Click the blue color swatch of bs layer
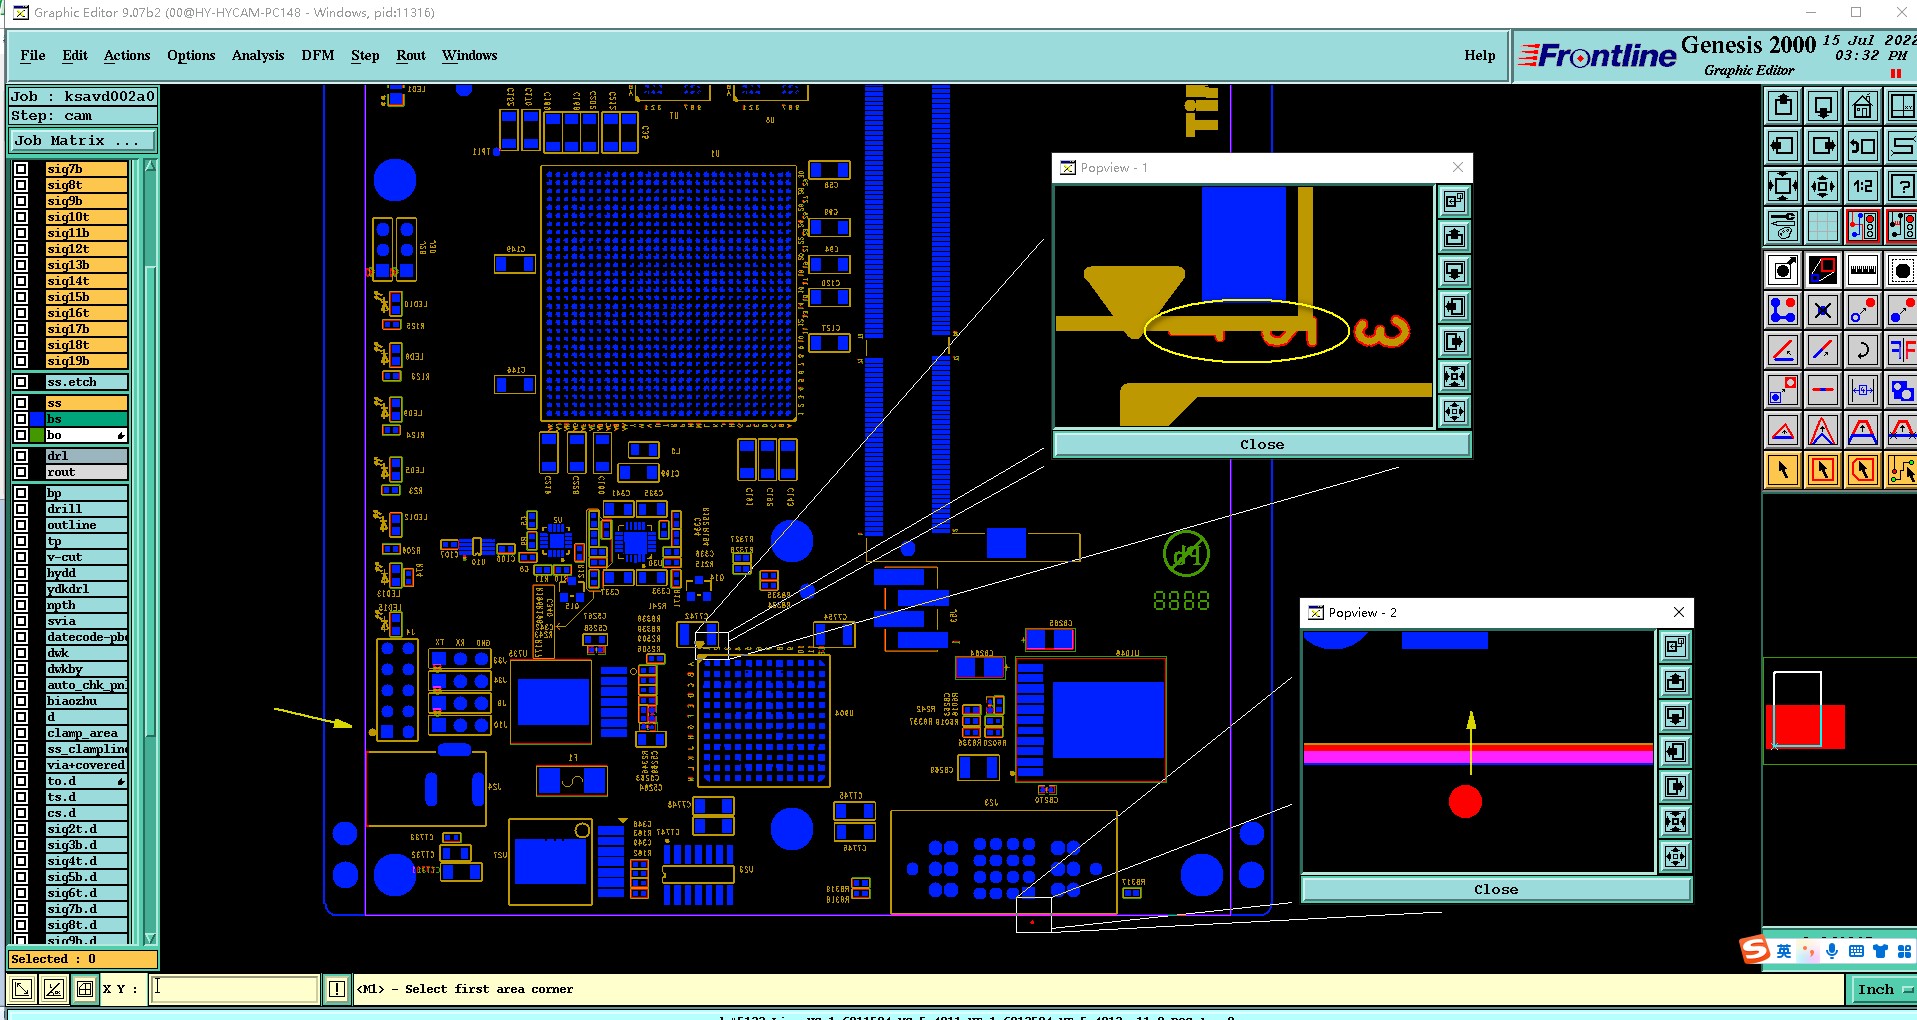 [38, 419]
